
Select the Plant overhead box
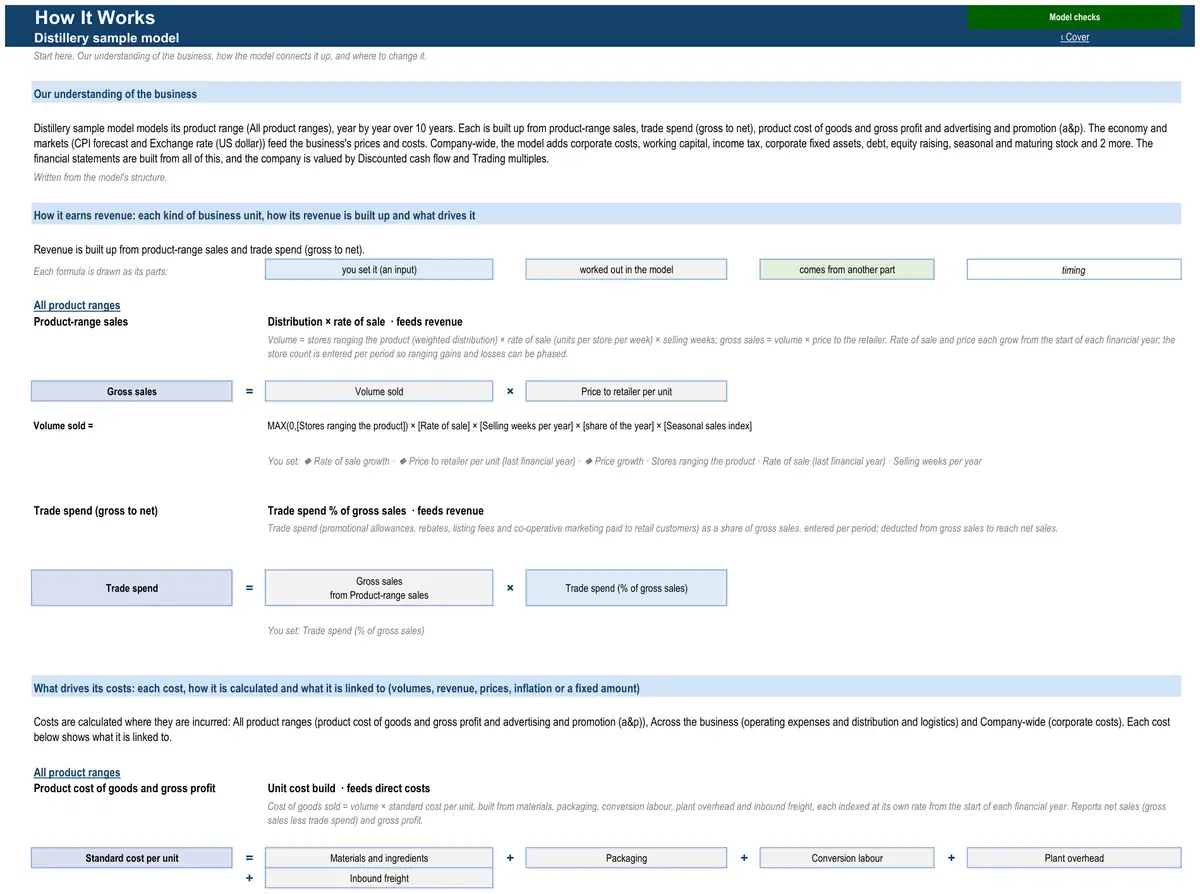(x=1074, y=858)
